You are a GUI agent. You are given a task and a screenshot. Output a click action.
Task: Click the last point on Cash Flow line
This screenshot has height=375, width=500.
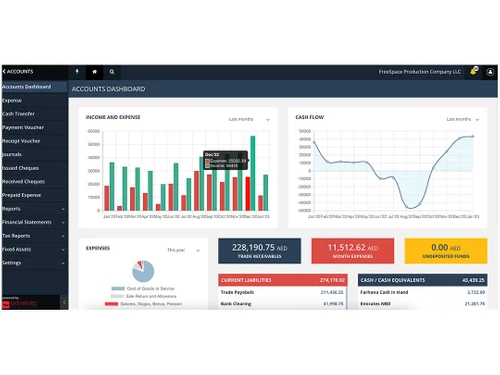pos(473,136)
